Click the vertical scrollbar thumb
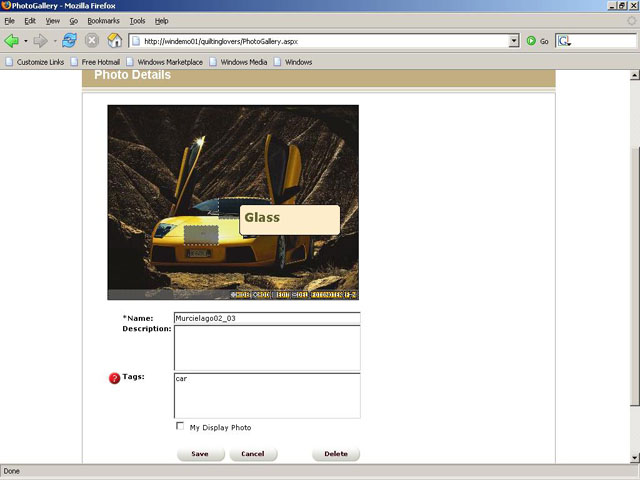Image resolution: width=640 pixels, height=480 pixels. click(634, 276)
